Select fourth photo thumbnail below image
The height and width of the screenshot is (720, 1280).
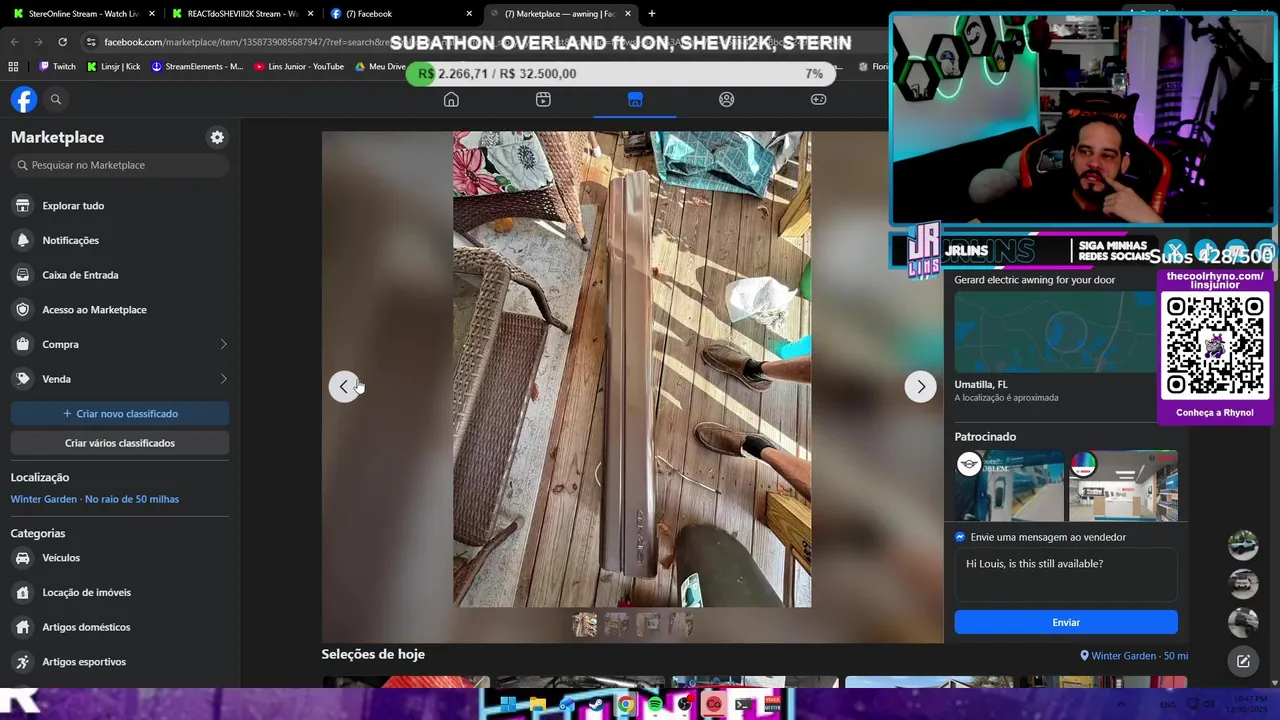680,625
